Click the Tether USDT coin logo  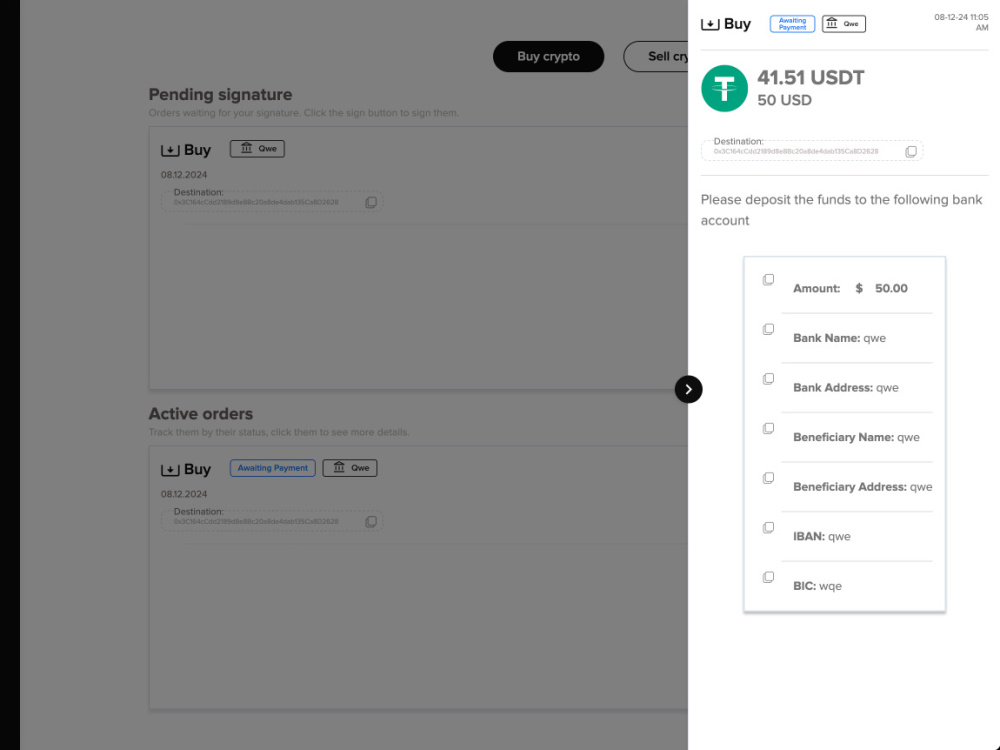coord(724,88)
